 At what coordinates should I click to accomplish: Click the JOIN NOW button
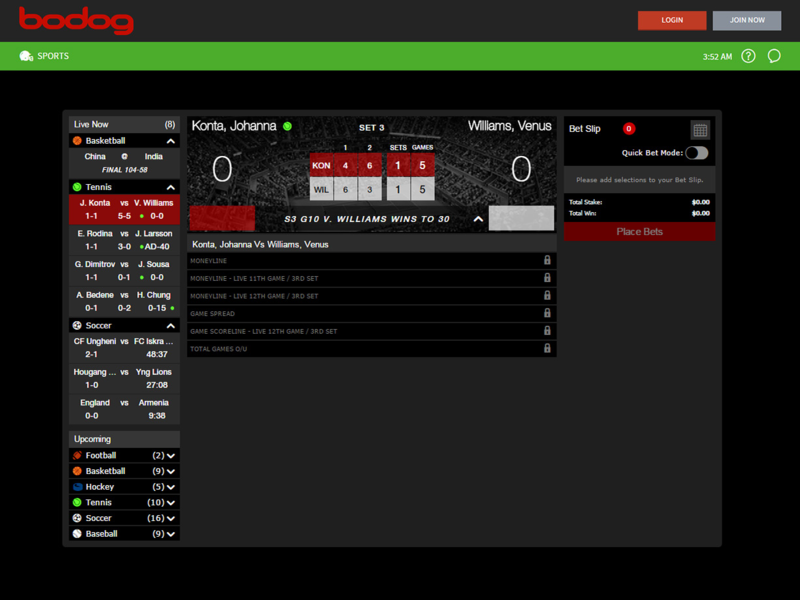tap(747, 20)
